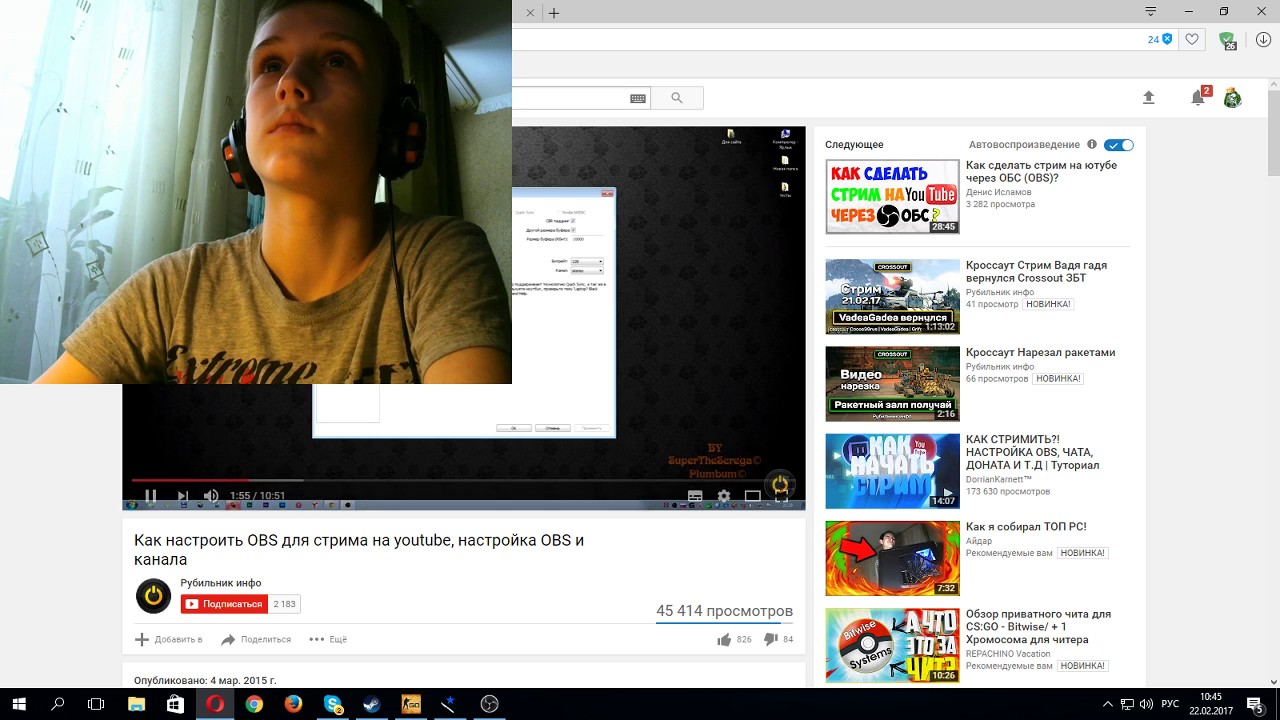1280x720 pixels.
Task: Open Steam from the taskbar
Action: coord(372,704)
